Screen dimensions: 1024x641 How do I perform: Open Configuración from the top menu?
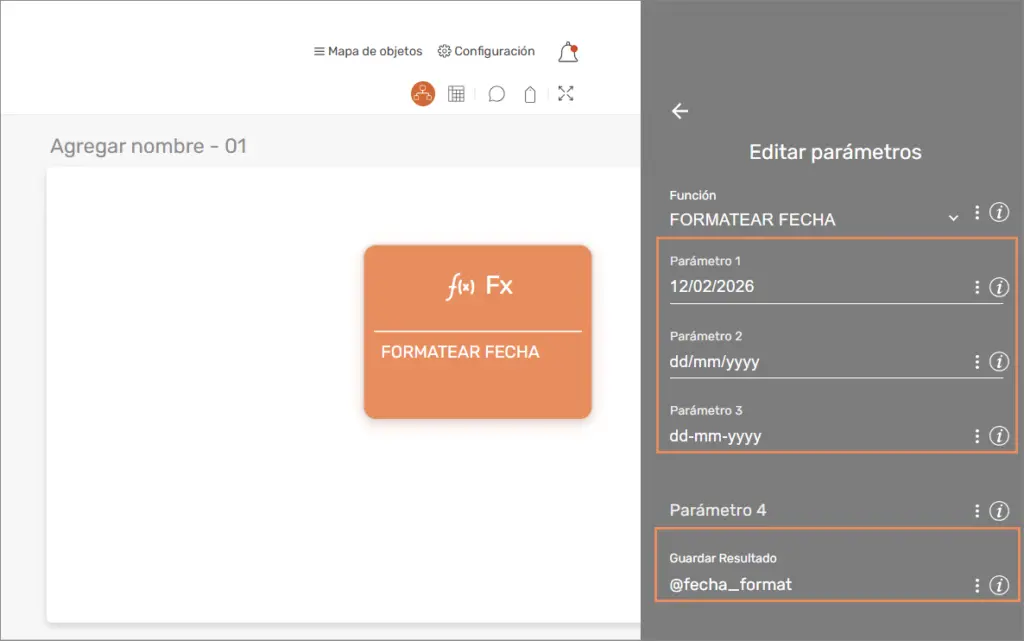[x=486, y=50]
